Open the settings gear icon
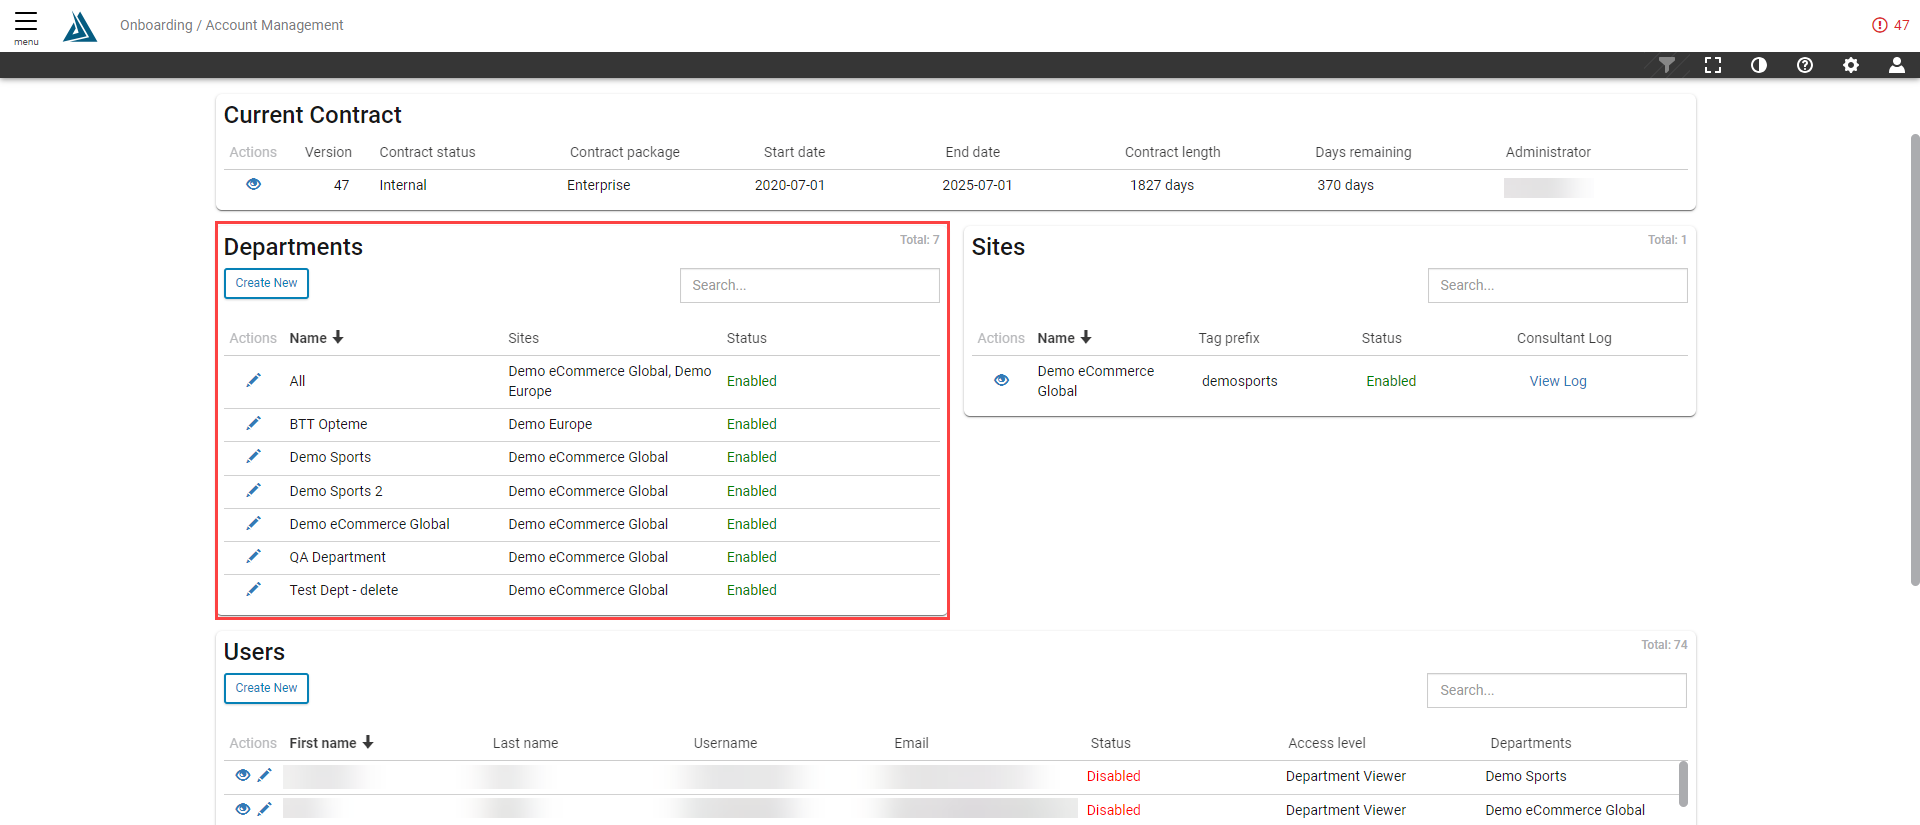 1851,65
